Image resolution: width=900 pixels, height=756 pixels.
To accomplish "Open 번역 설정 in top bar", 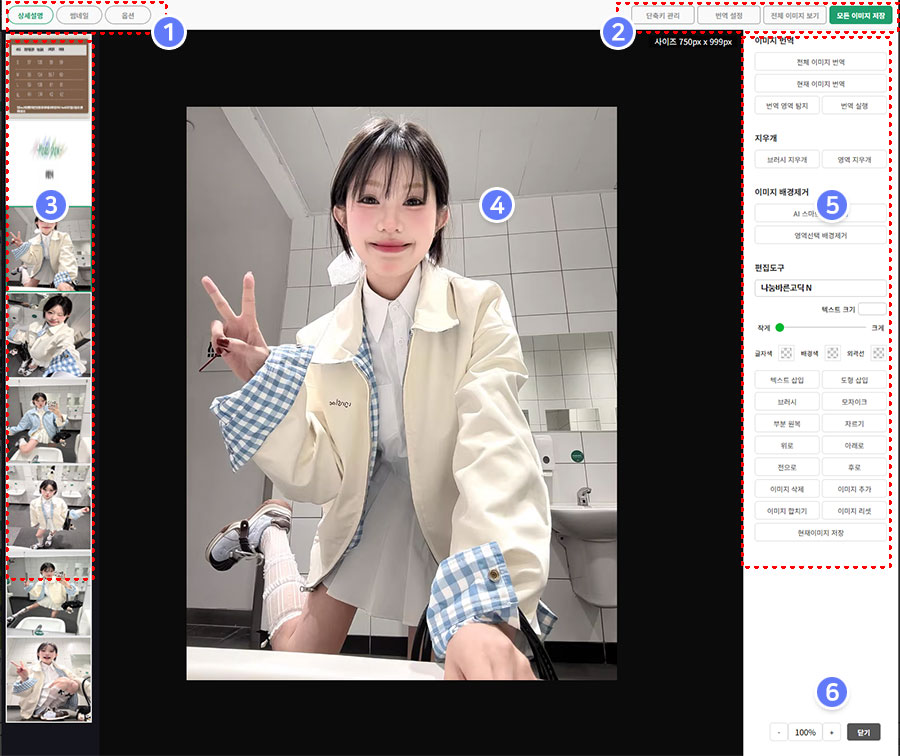I will click(x=727, y=16).
